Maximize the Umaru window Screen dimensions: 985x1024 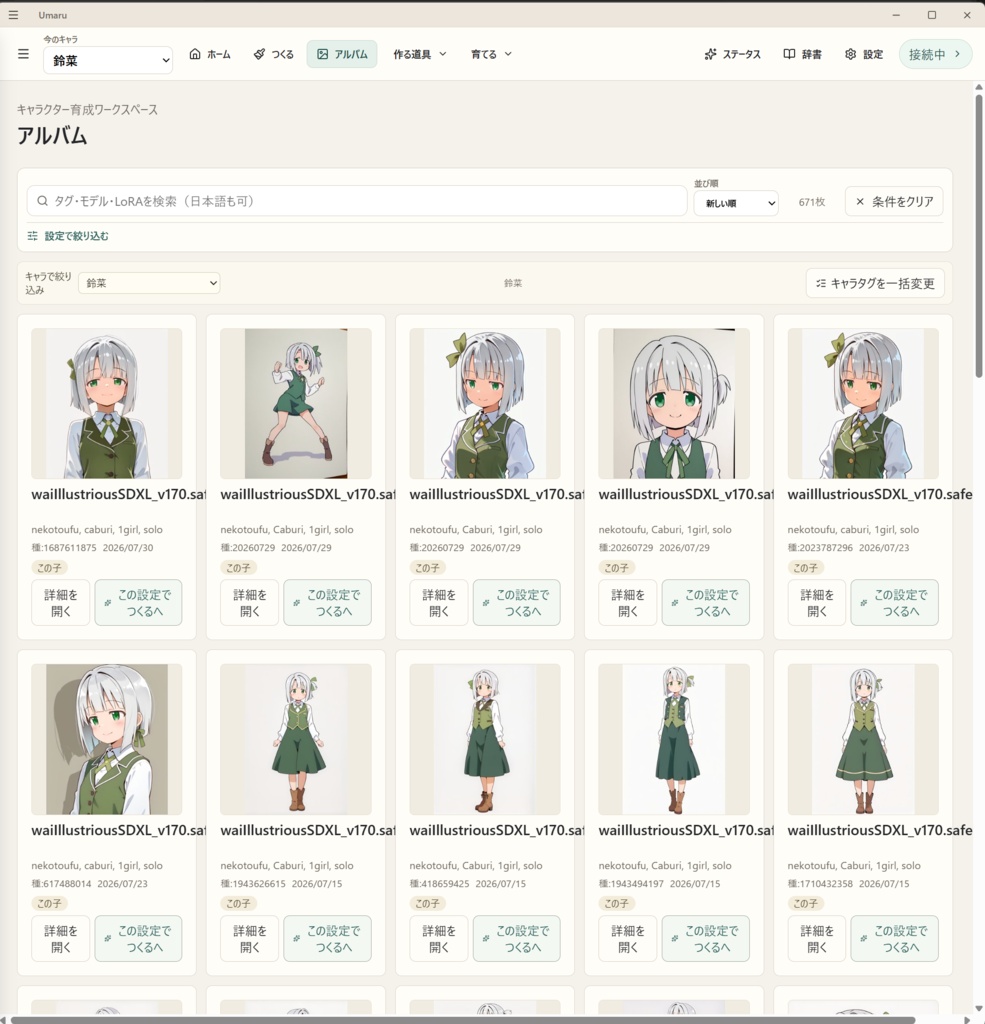click(x=931, y=14)
